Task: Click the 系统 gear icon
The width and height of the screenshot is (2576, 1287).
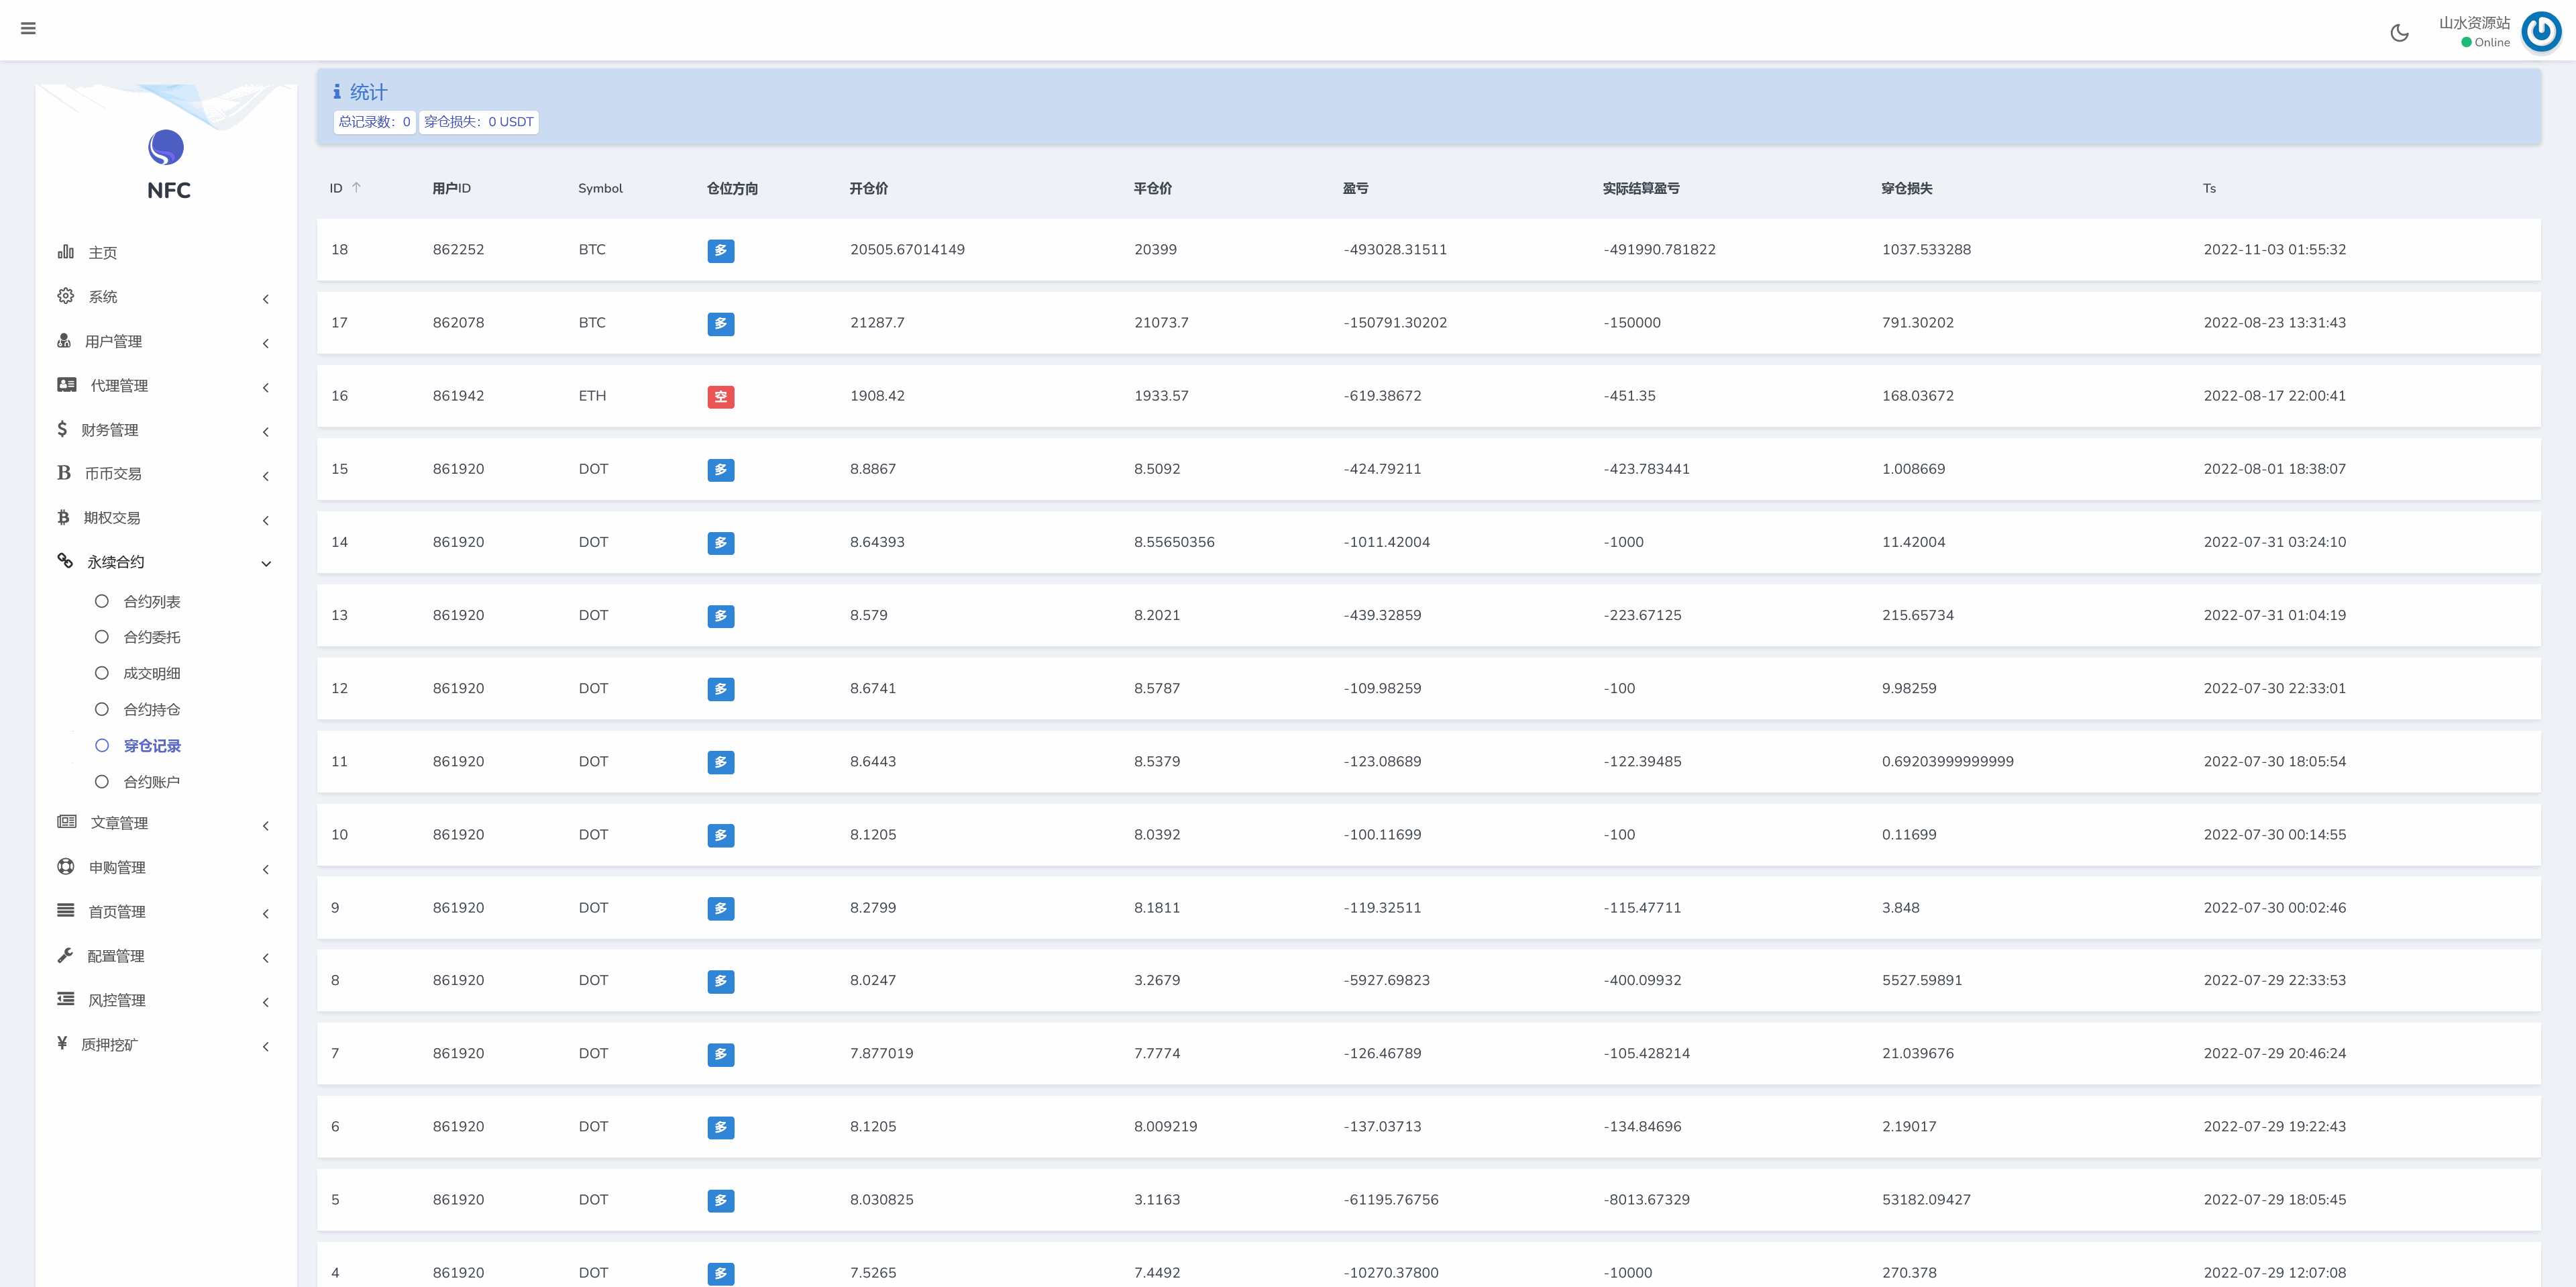Action: (65, 296)
